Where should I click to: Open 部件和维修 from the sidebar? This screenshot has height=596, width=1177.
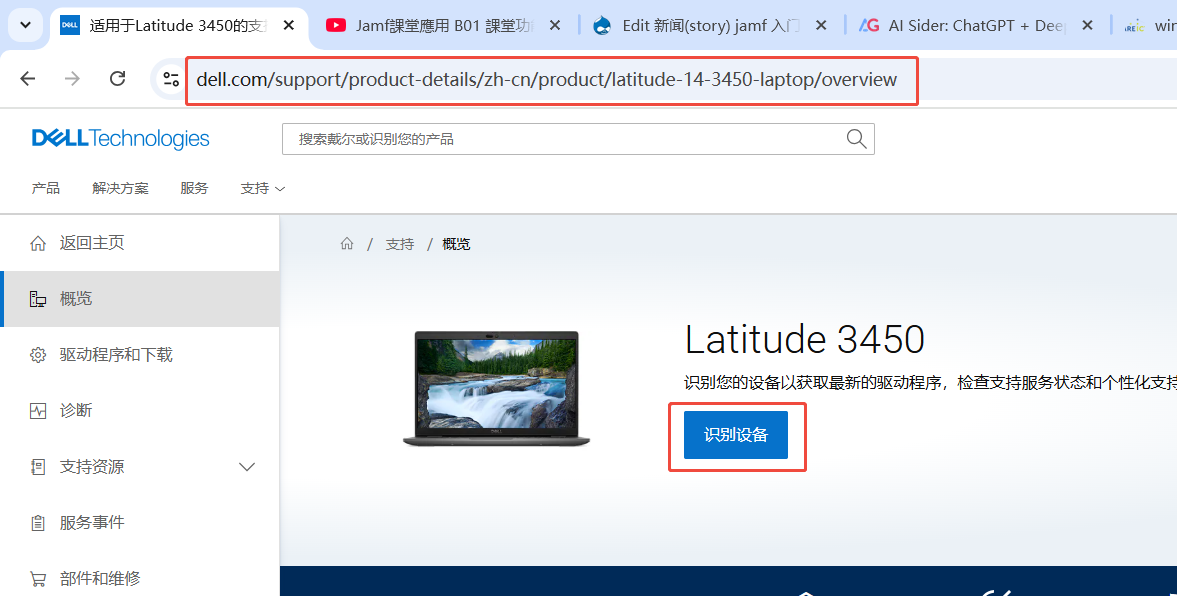[x=140, y=579]
